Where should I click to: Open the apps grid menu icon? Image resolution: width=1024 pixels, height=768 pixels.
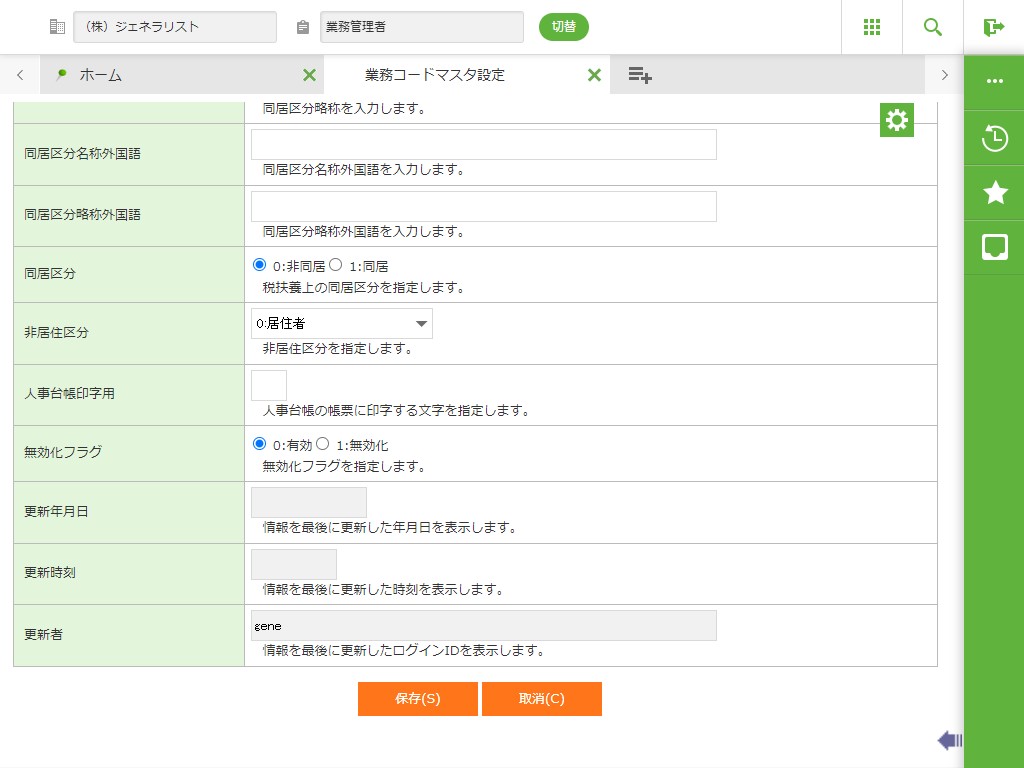pyautogui.click(x=871, y=27)
